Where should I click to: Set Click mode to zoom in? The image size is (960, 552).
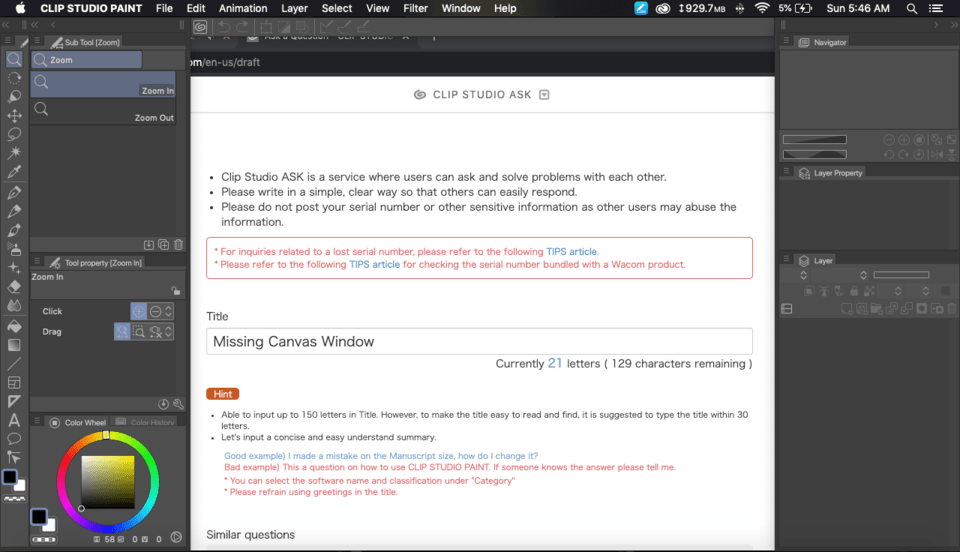(139, 311)
